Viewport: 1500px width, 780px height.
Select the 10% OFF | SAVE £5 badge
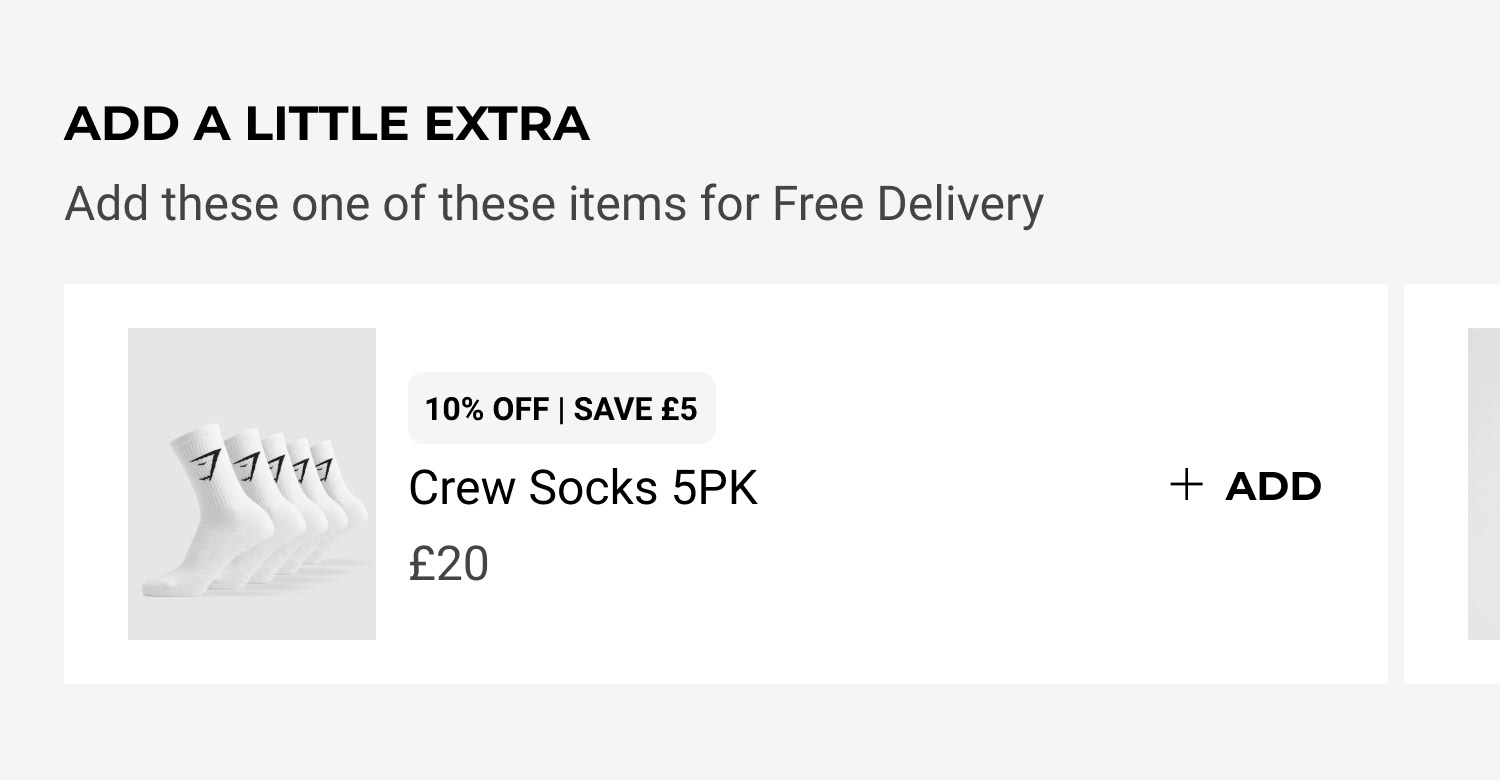(x=561, y=408)
